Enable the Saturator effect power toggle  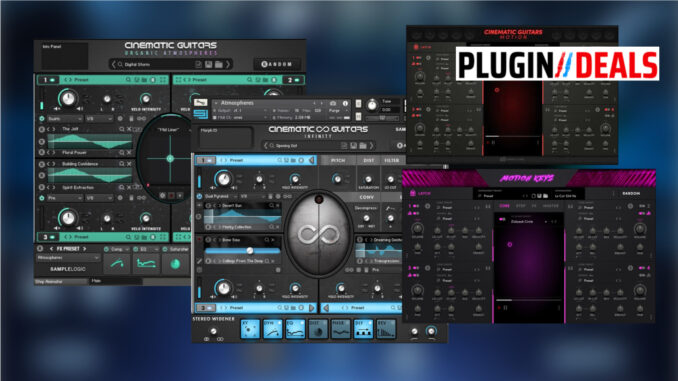(165, 249)
